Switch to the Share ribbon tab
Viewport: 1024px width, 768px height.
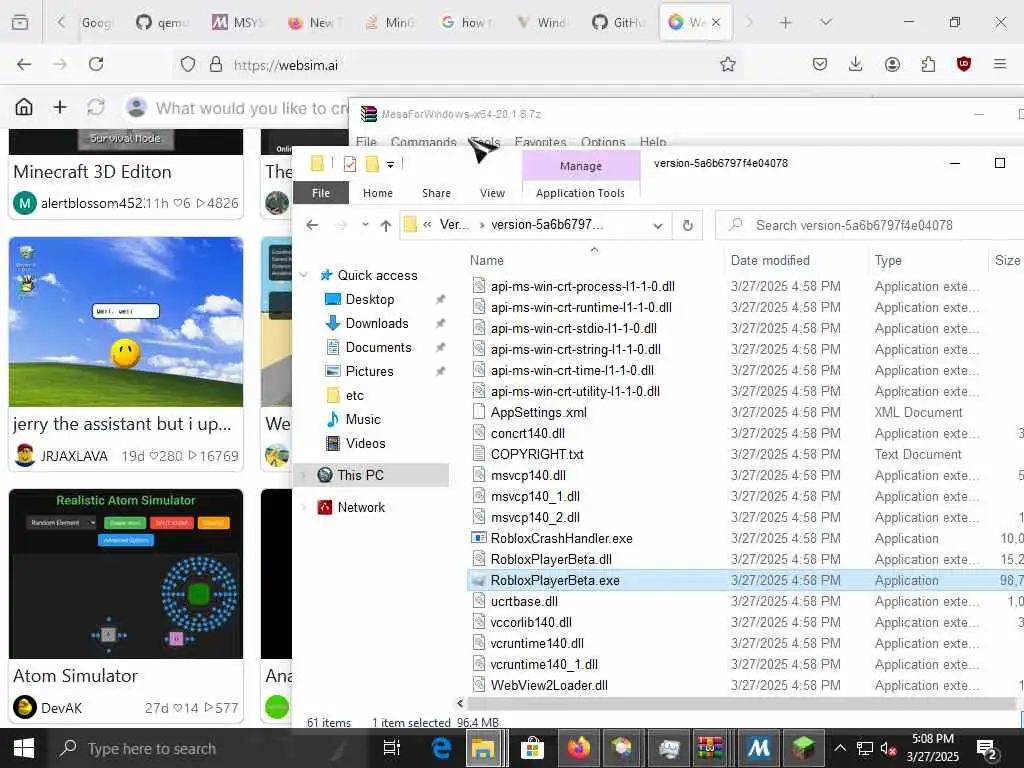point(436,193)
